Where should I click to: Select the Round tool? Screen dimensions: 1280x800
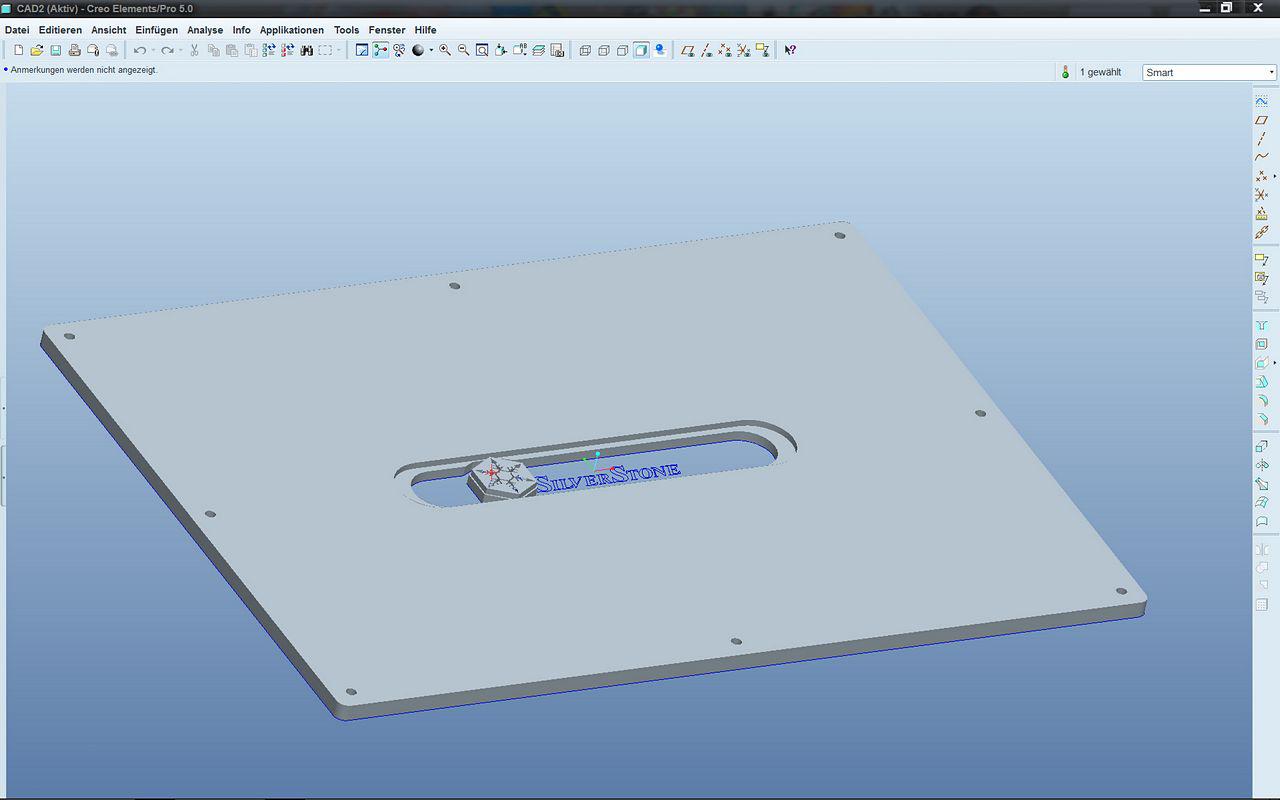pyautogui.click(x=1261, y=400)
